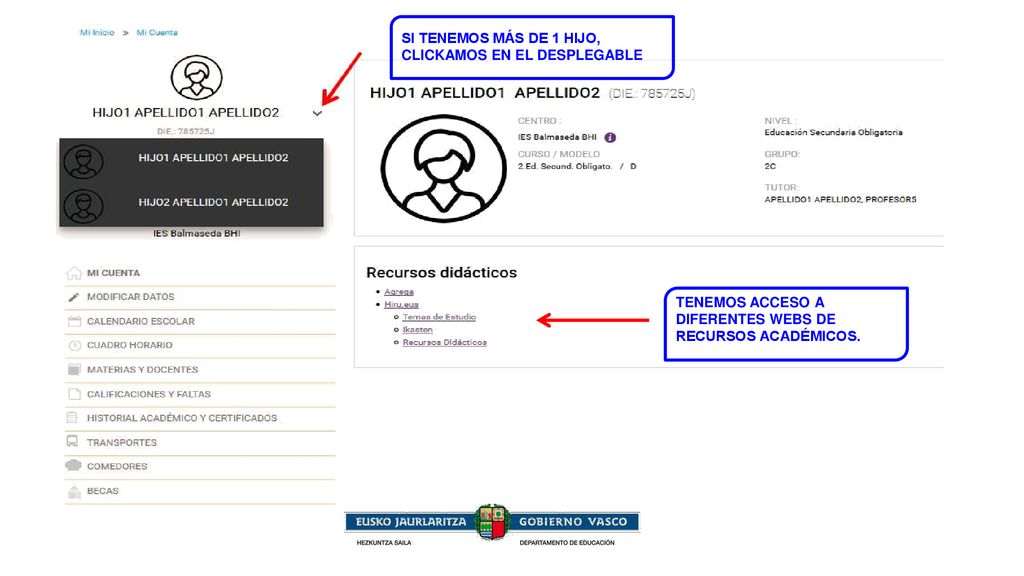Go to Materias y Docentes section

coord(142,370)
